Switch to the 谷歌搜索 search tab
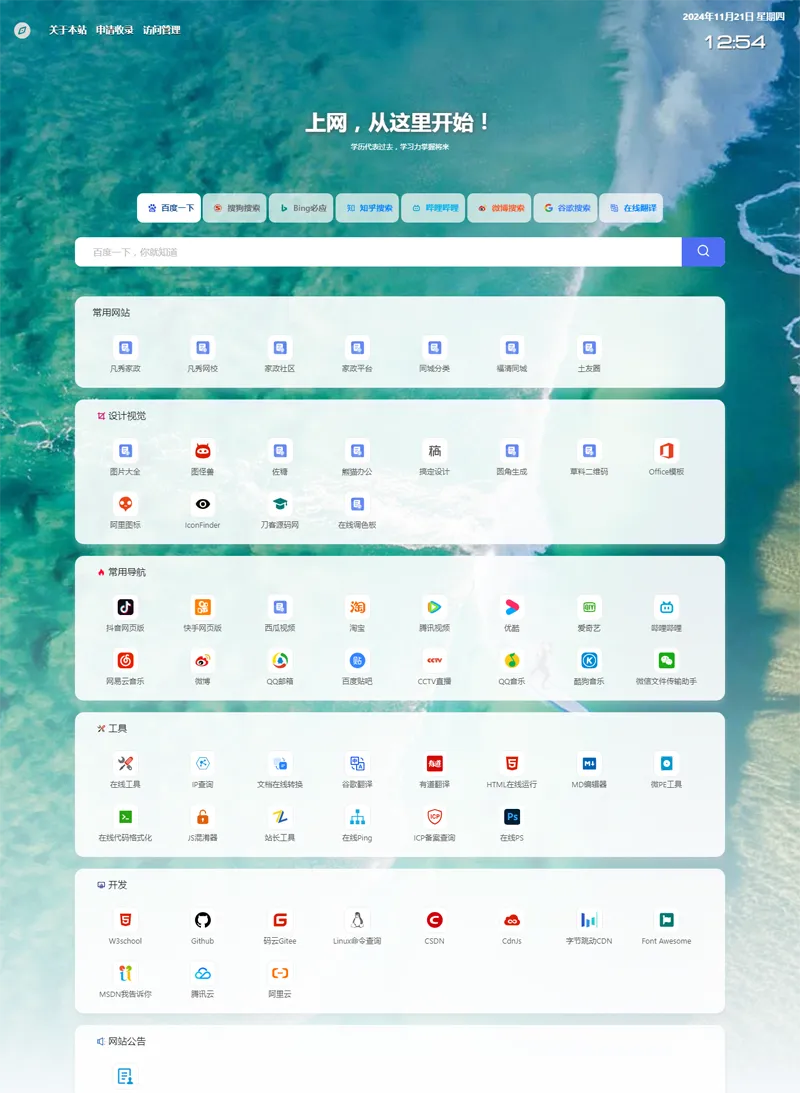800x1093 pixels. [x=565, y=208]
